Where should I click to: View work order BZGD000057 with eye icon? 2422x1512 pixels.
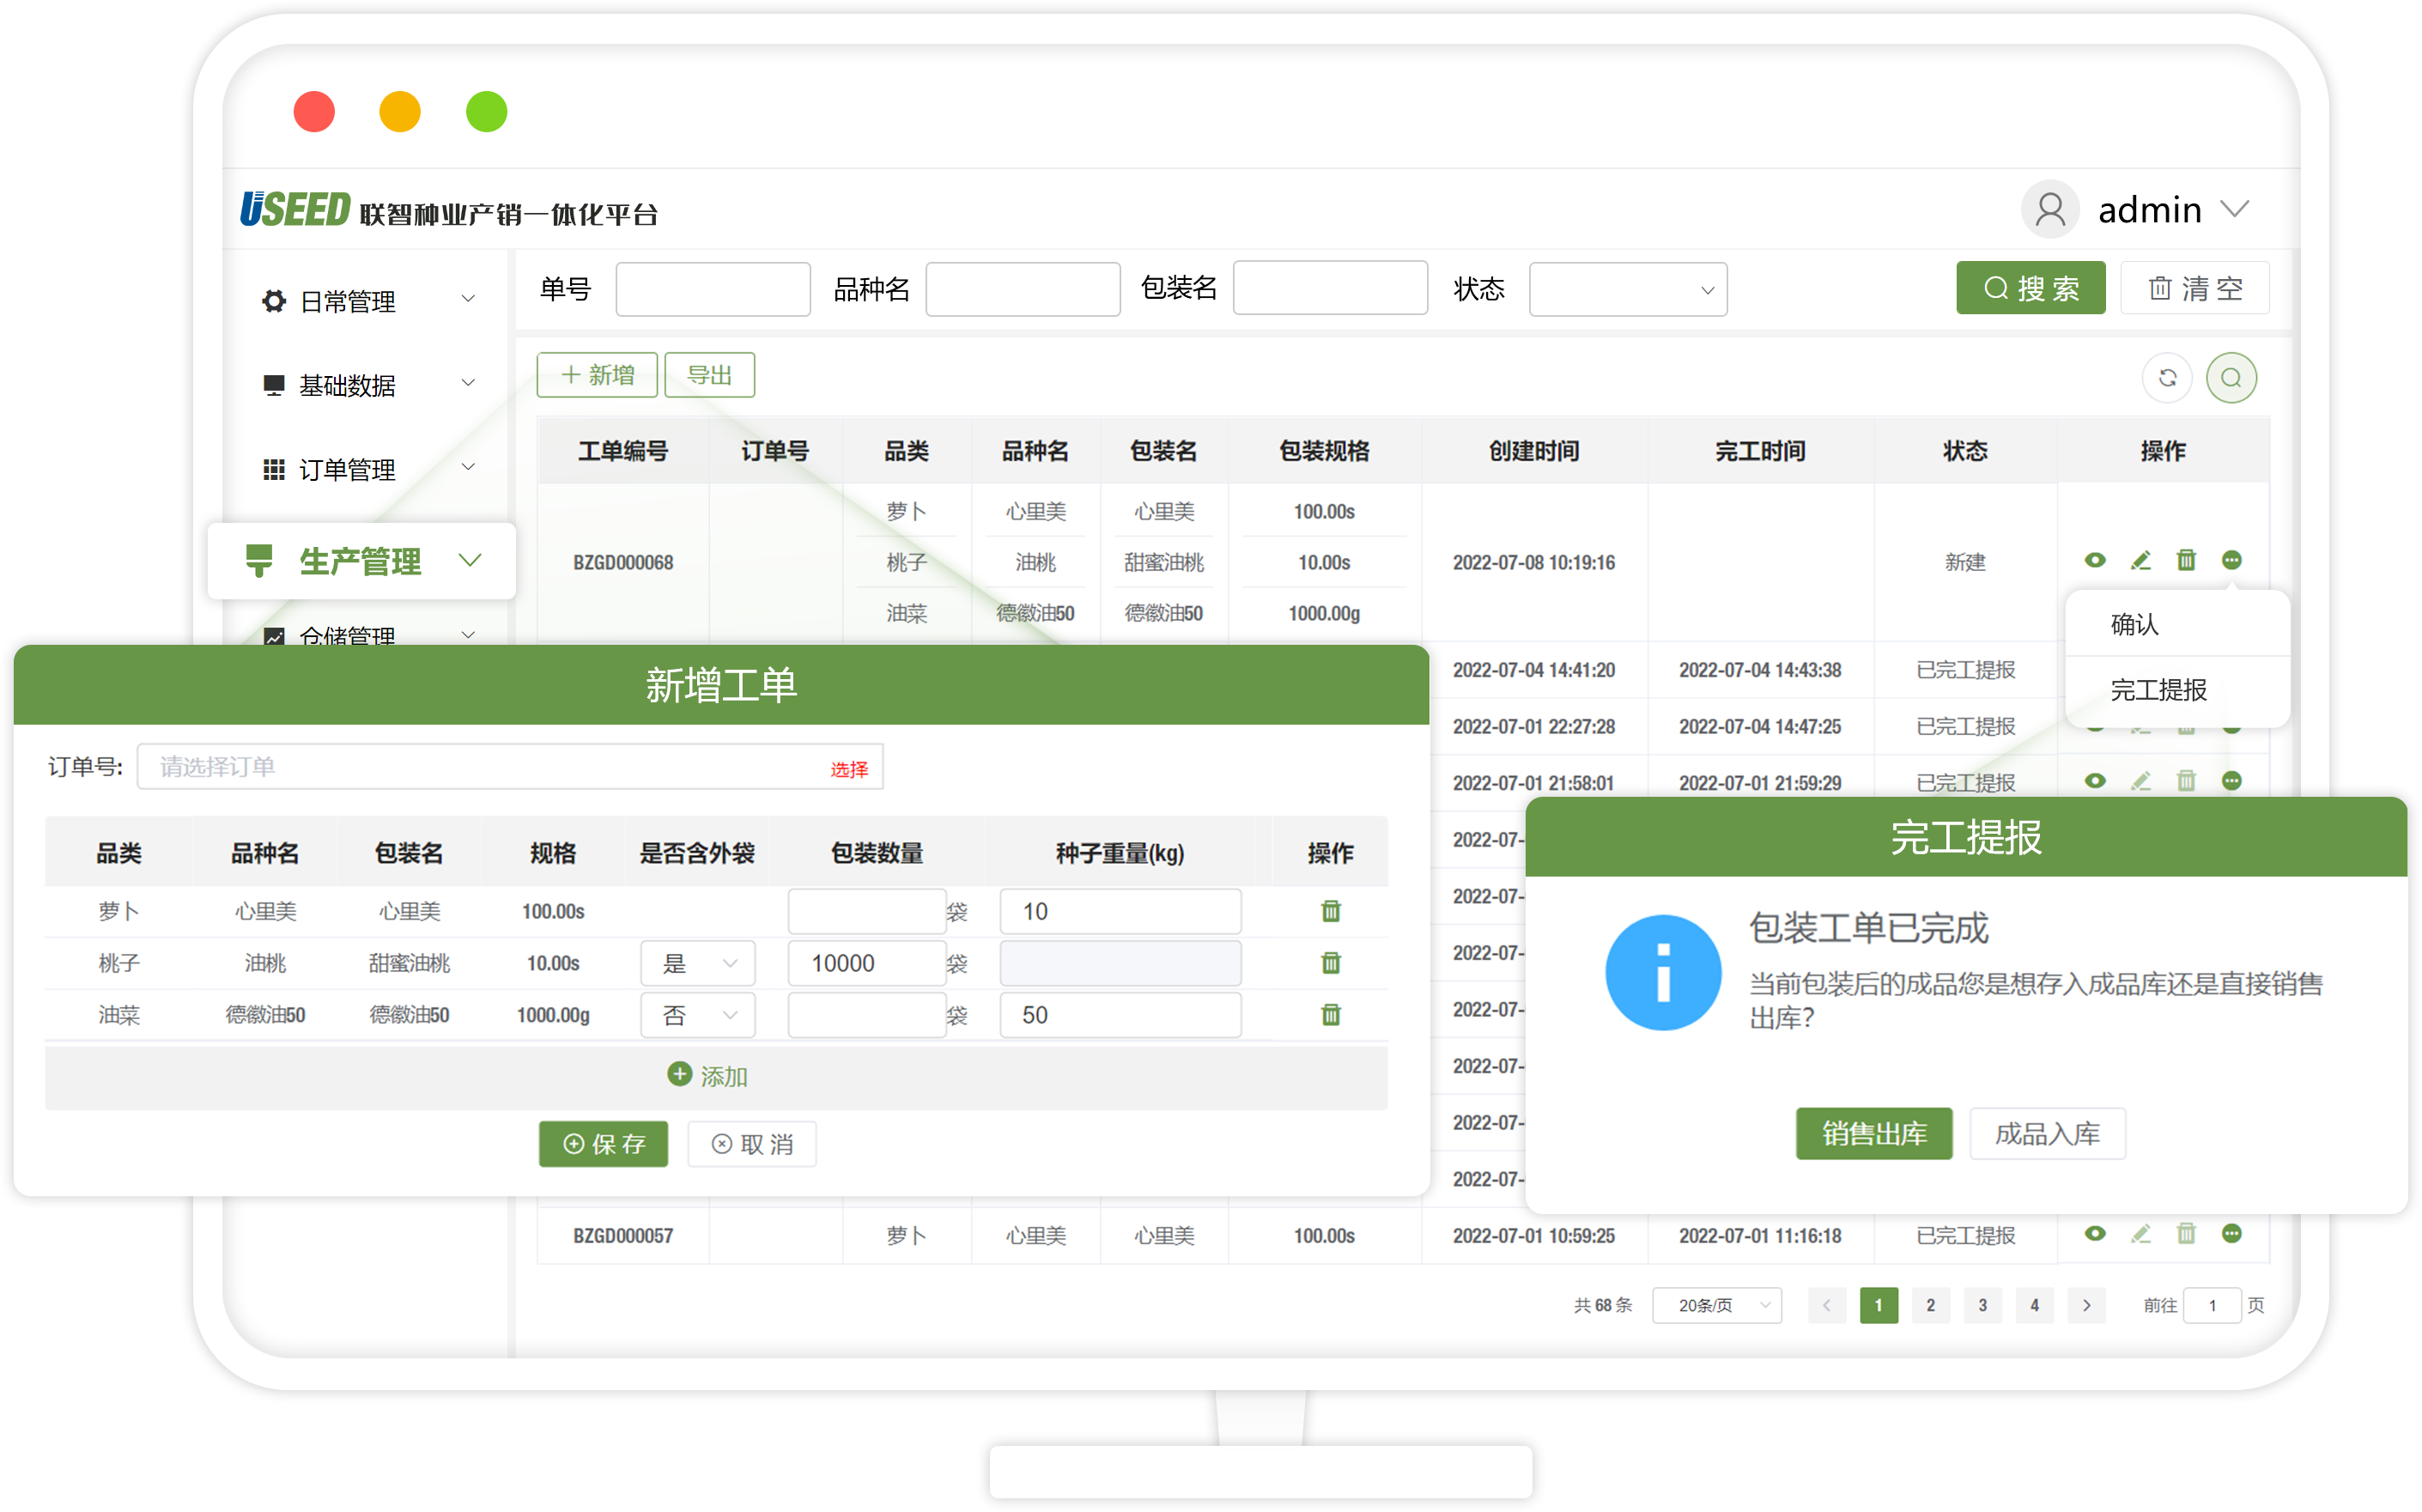click(2095, 1234)
